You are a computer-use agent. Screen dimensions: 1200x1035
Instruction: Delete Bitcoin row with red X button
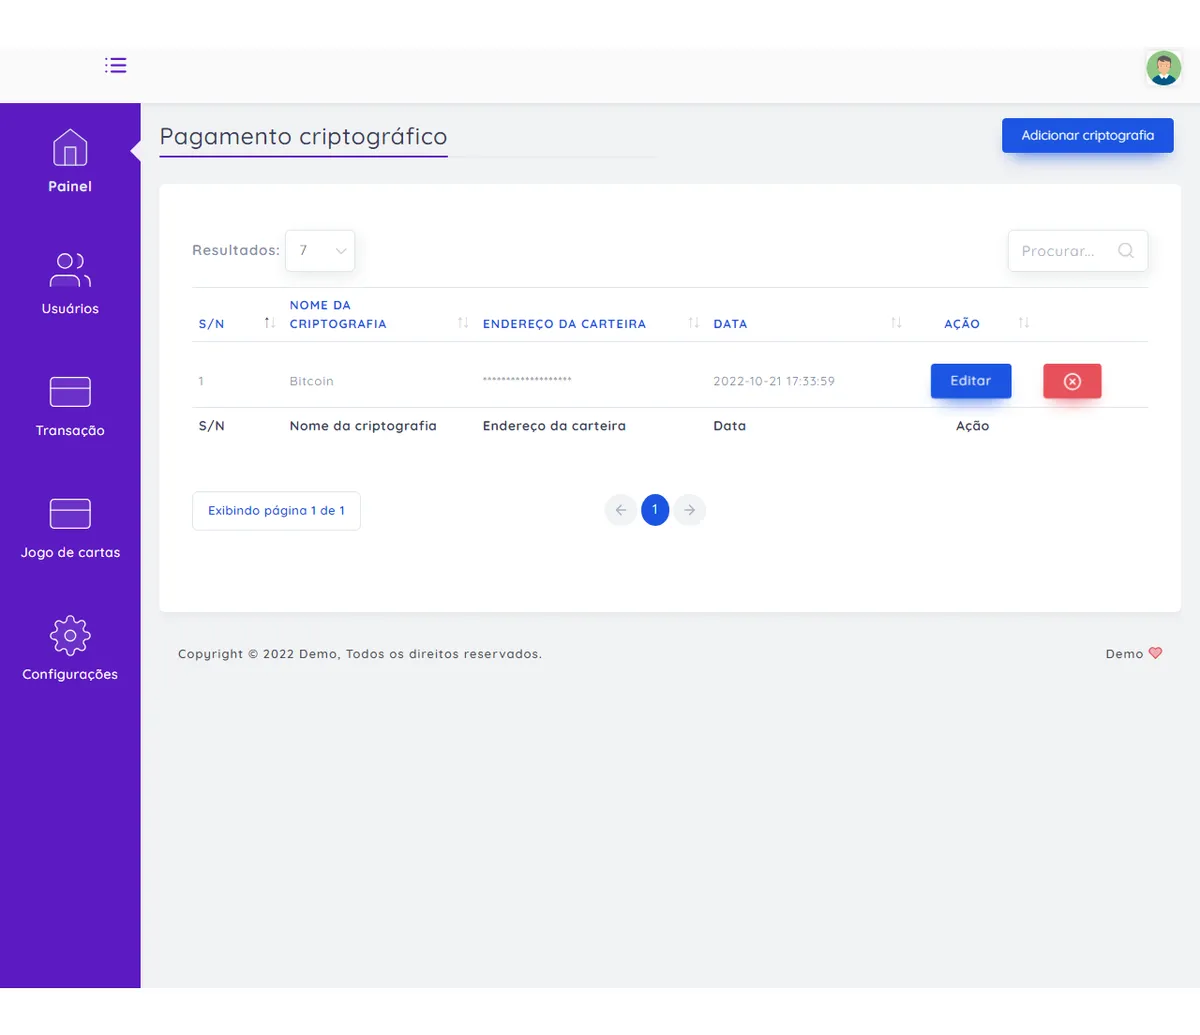point(1072,381)
